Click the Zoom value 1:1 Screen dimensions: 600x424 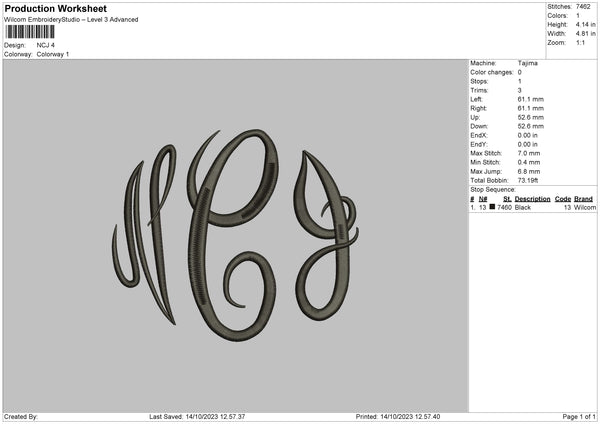[x=580, y=43]
